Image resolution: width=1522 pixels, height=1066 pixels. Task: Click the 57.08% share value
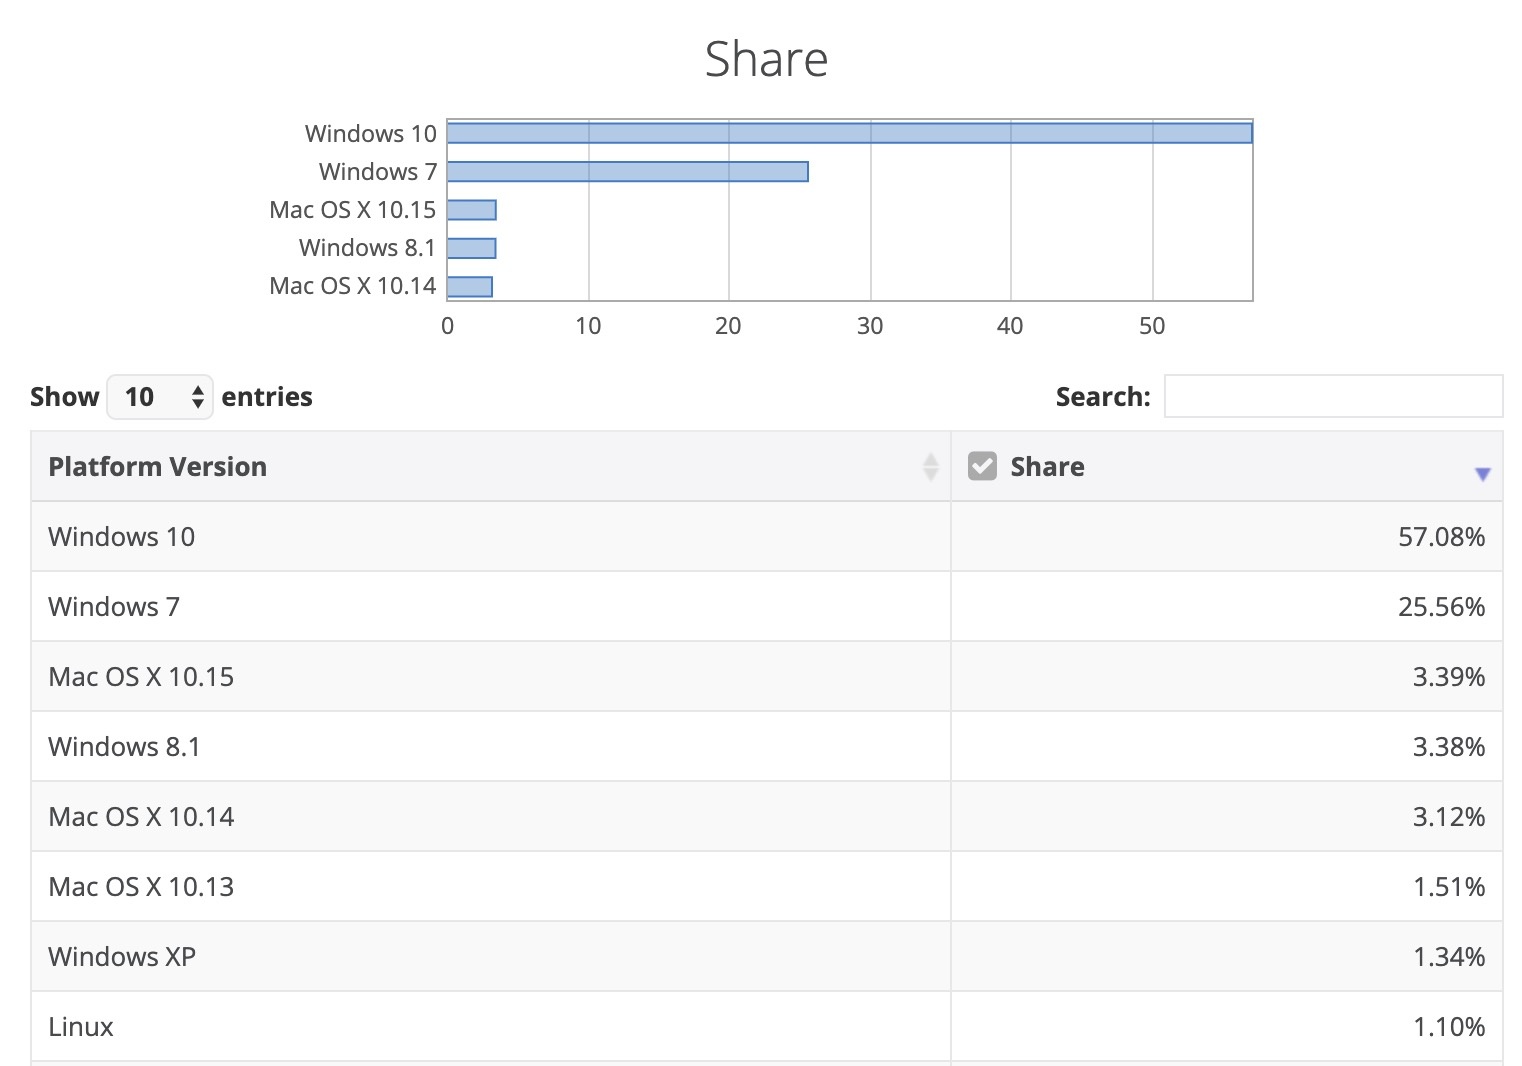click(x=1440, y=537)
